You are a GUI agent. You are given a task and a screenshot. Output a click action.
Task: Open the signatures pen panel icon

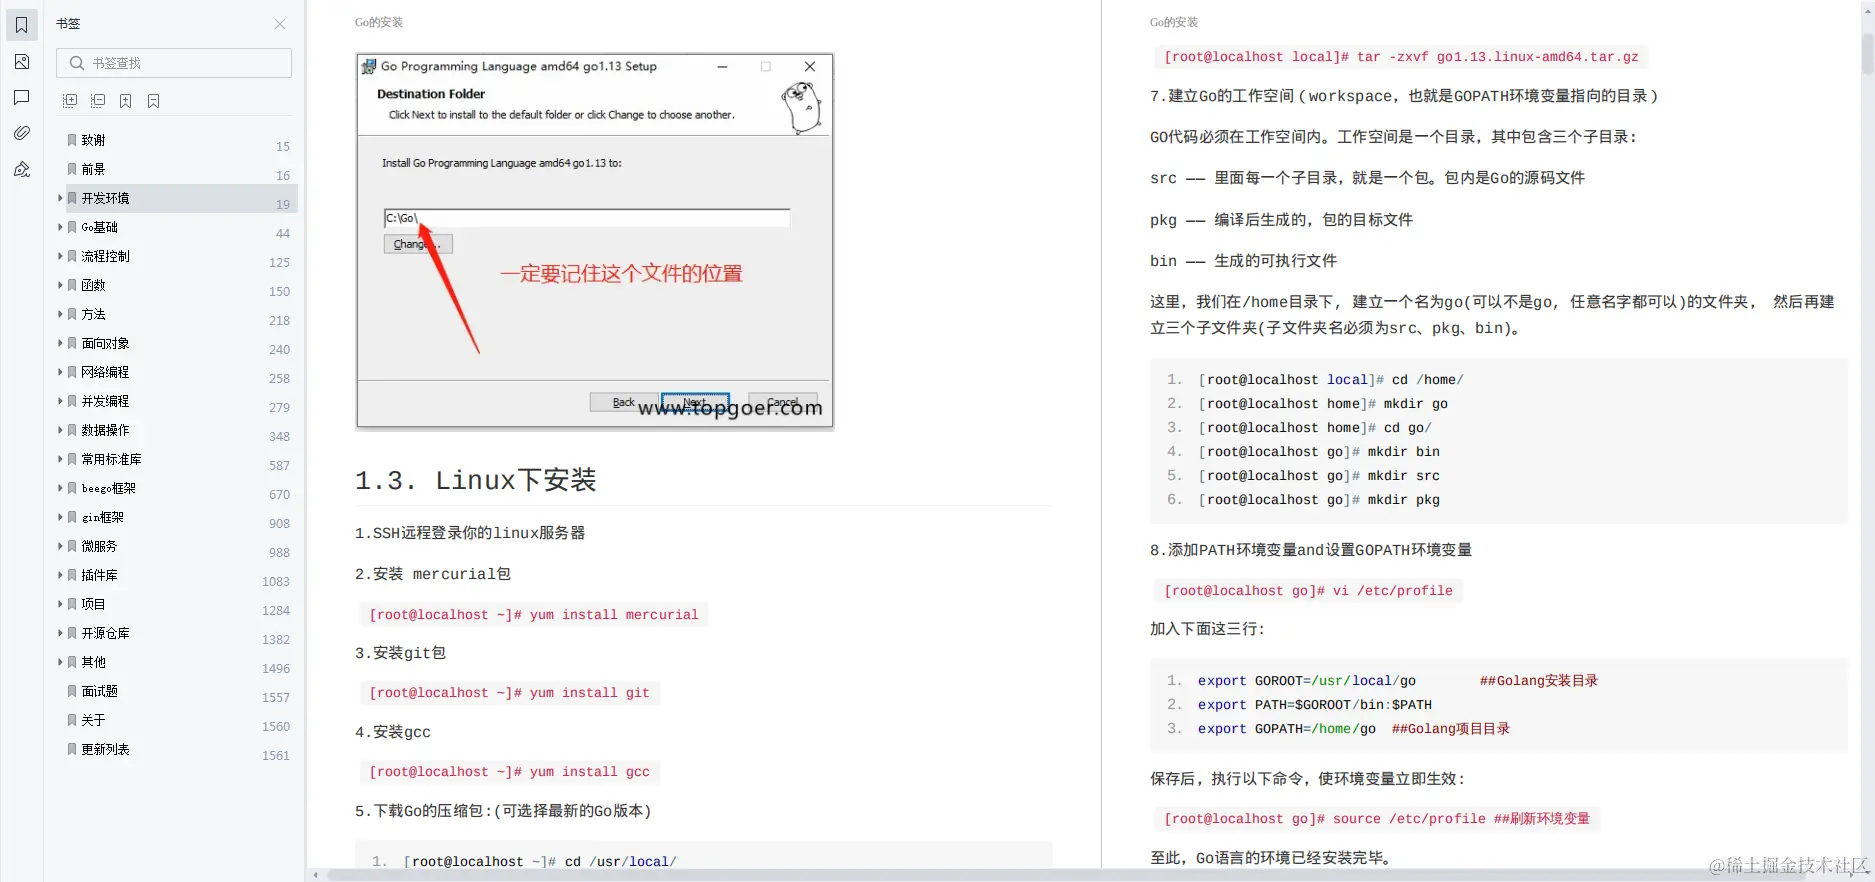point(22,169)
